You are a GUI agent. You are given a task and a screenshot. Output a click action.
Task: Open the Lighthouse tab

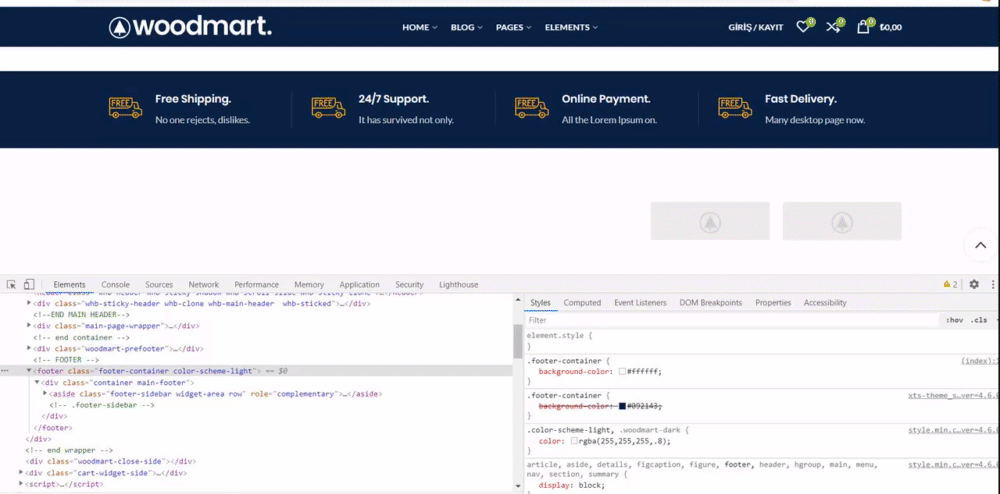(459, 284)
